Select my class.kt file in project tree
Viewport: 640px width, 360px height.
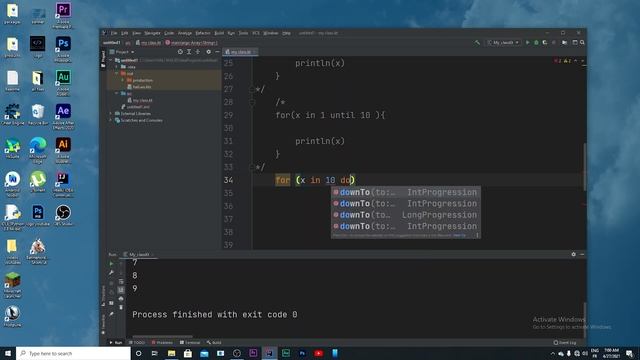(x=140, y=100)
